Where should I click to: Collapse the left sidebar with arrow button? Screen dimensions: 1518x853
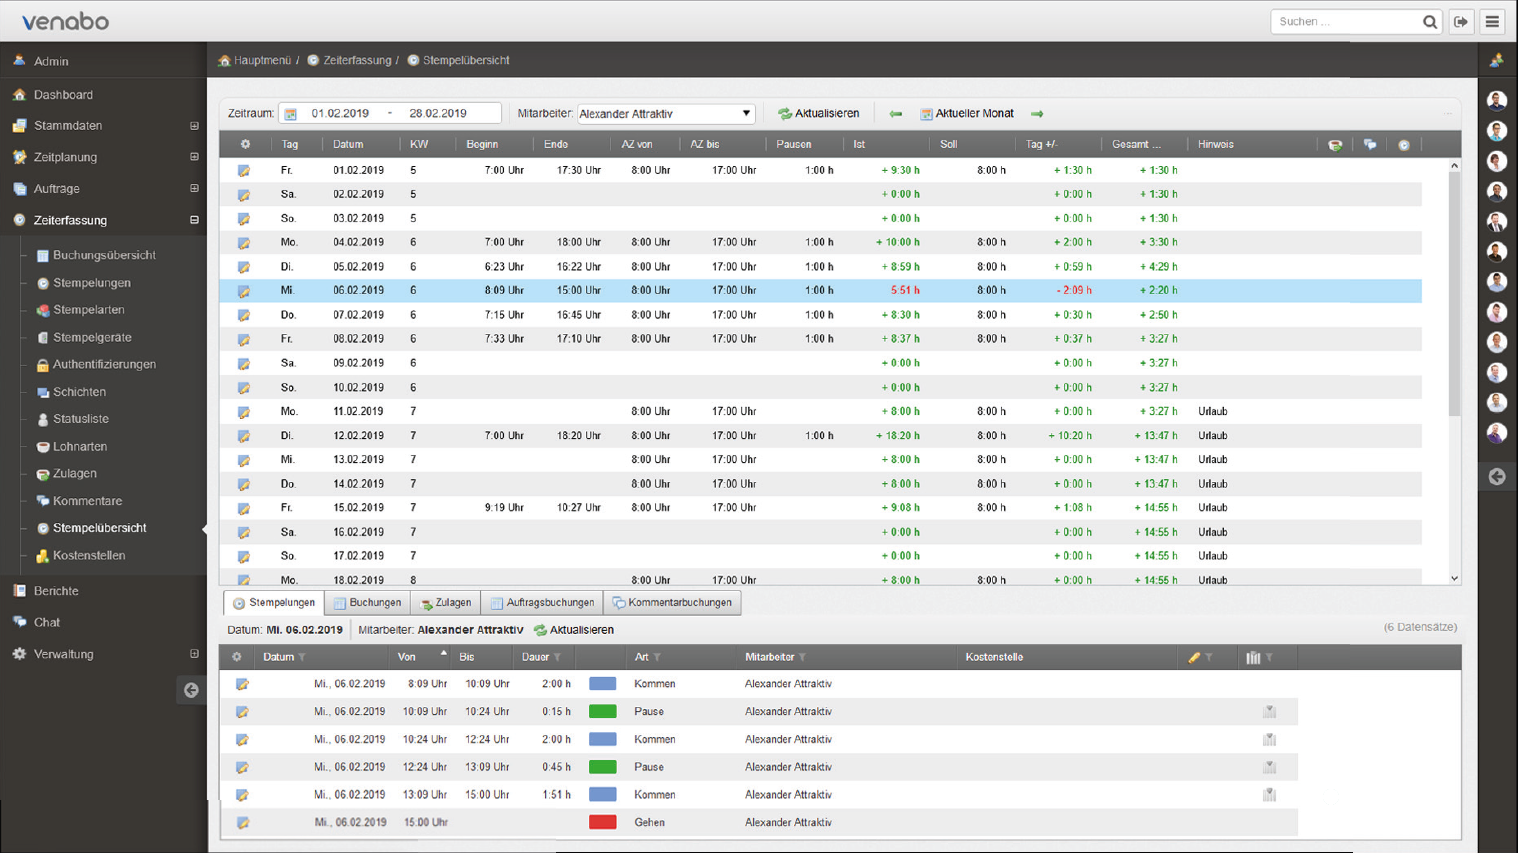click(x=191, y=690)
